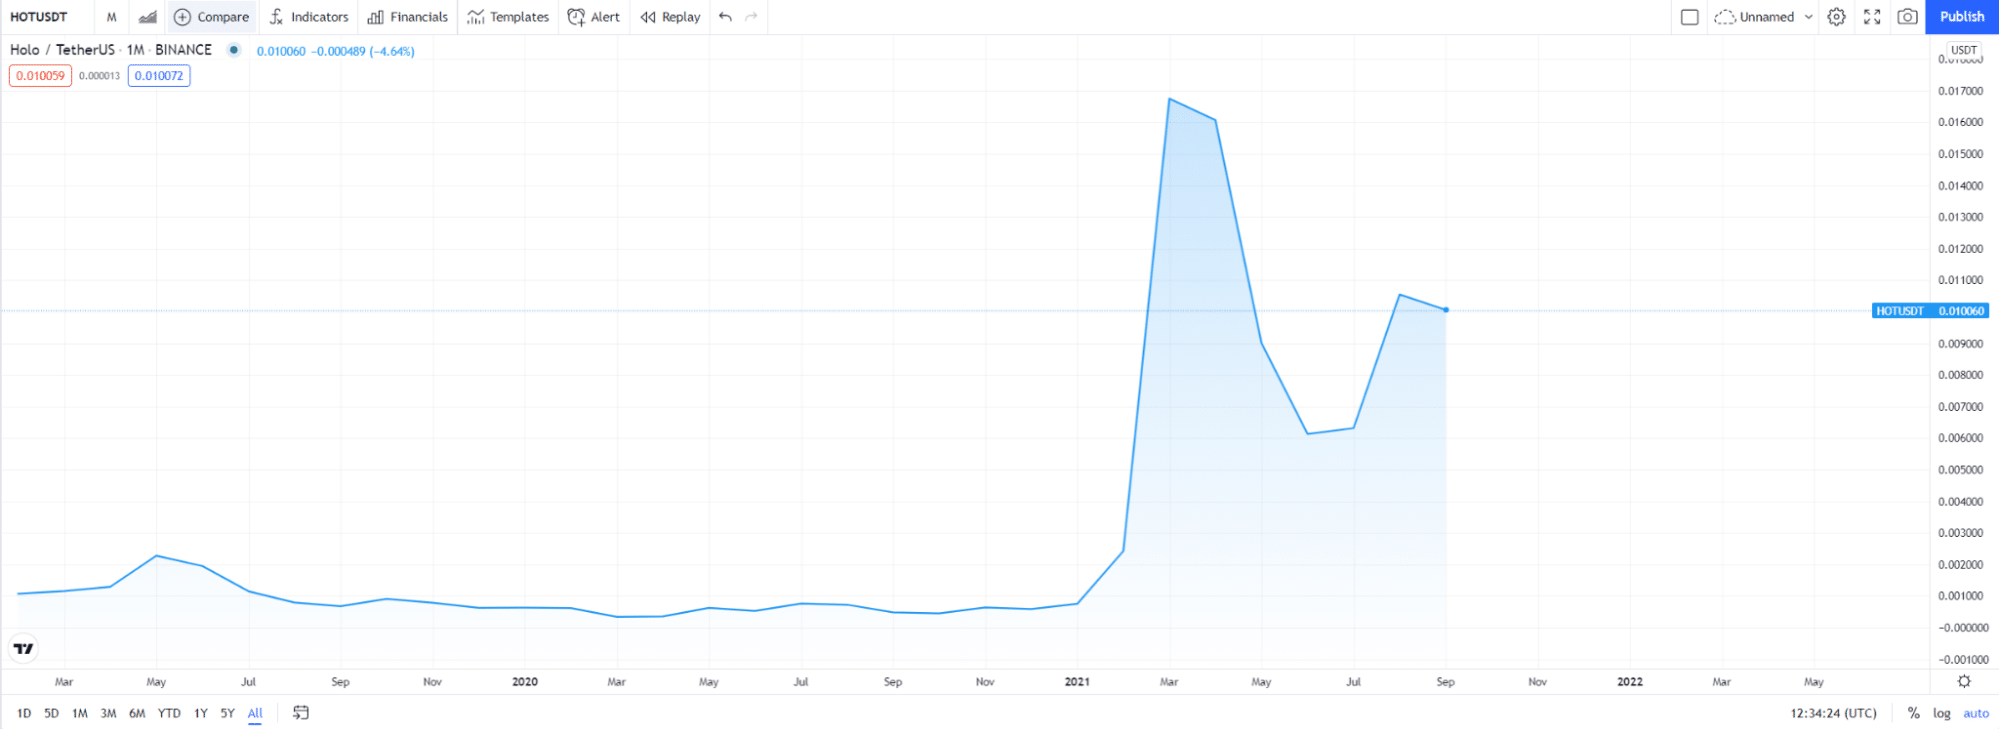The image size is (1999, 730).
Task: Open the Financials menu
Action: pyautogui.click(x=408, y=17)
